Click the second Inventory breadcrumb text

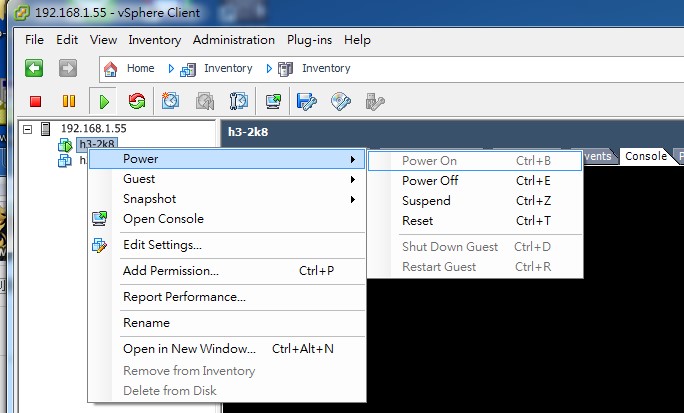pyautogui.click(x=326, y=68)
